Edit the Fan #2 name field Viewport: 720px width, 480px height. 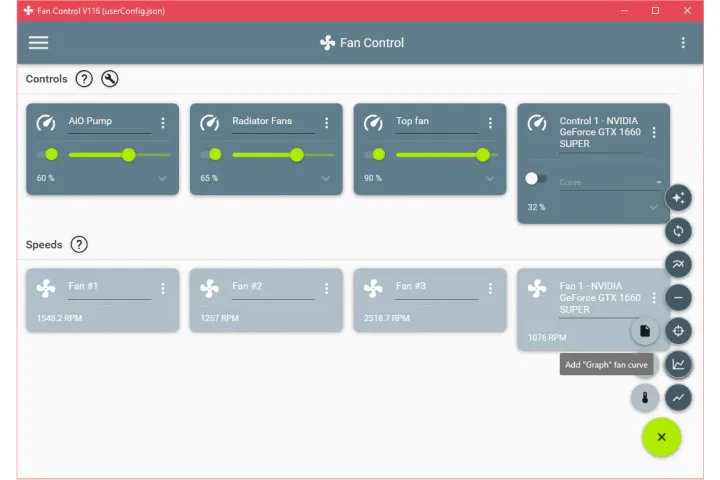(273, 288)
